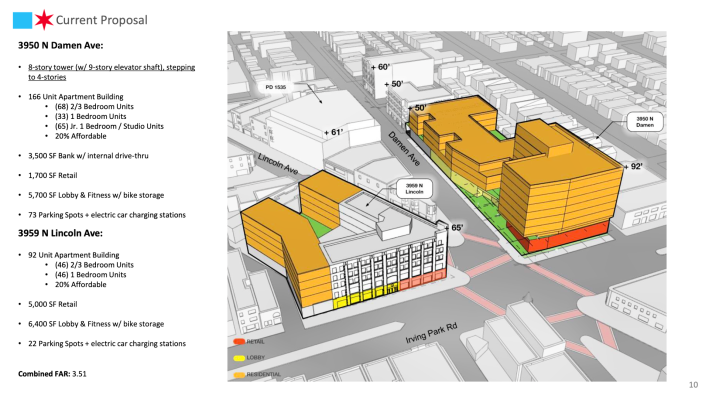Click the +65' height marker

(x=454, y=228)
